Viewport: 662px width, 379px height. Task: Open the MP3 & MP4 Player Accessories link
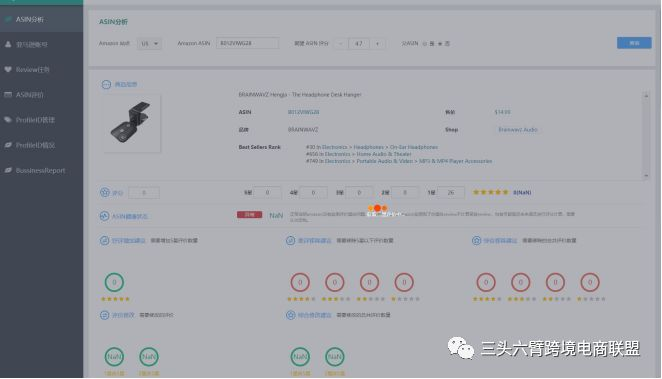(x=456, y=161)
